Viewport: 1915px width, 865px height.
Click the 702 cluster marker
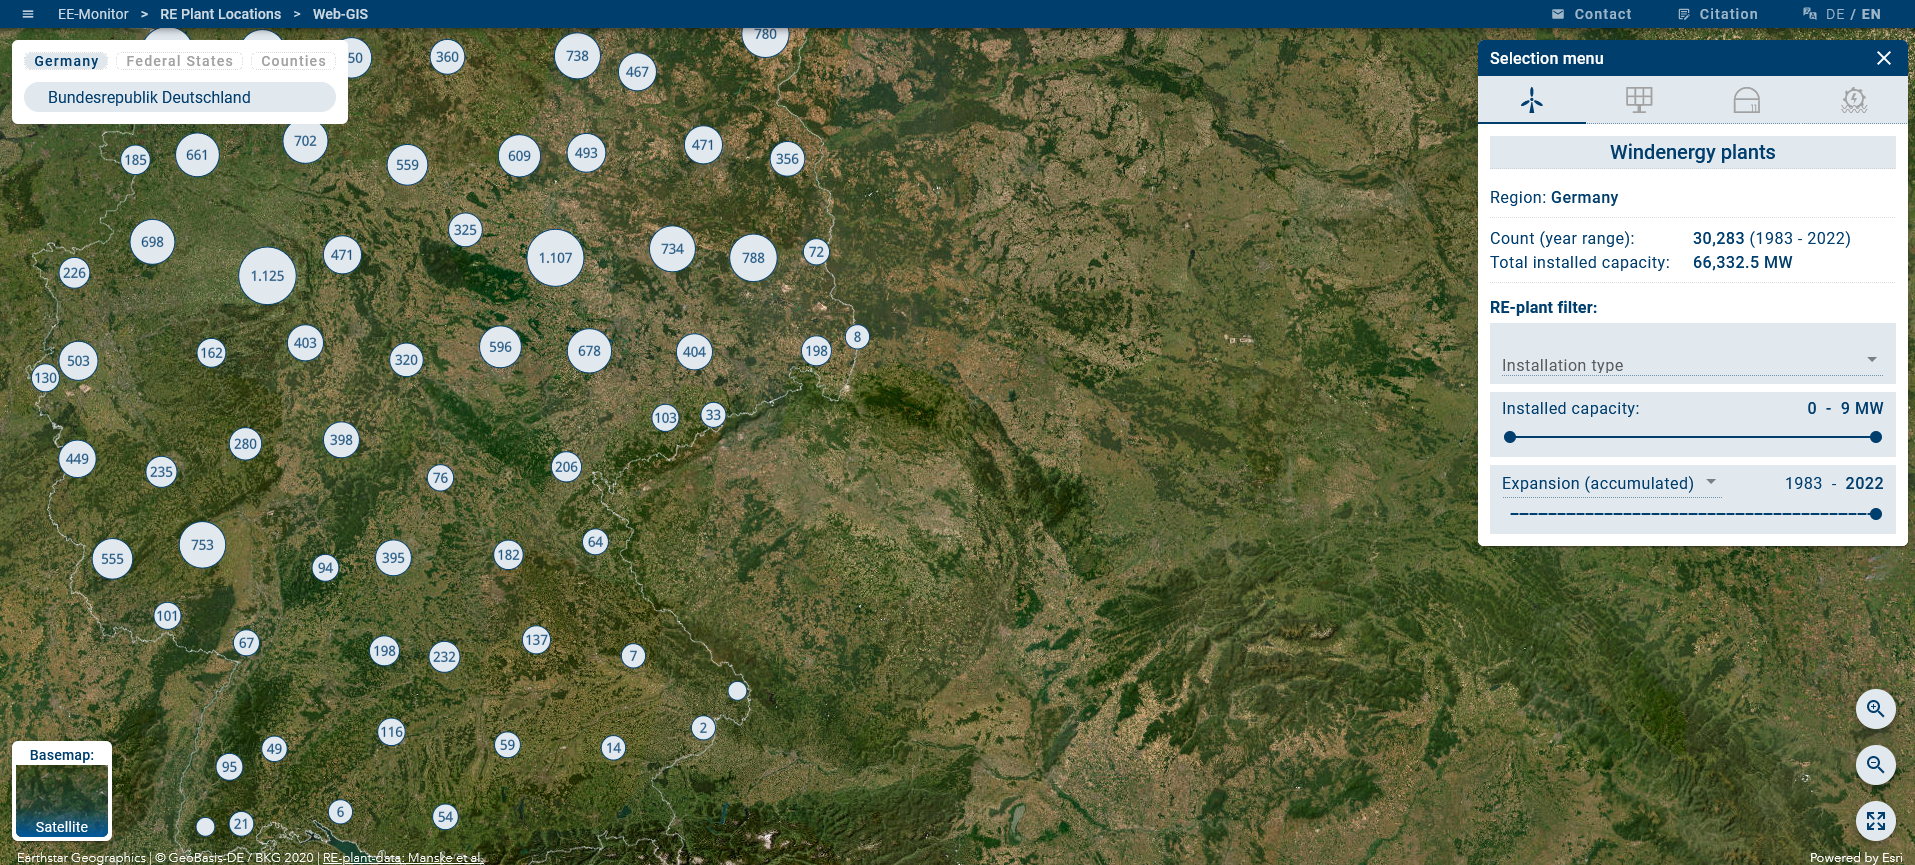pyautogui.click(x=305, y=141)
